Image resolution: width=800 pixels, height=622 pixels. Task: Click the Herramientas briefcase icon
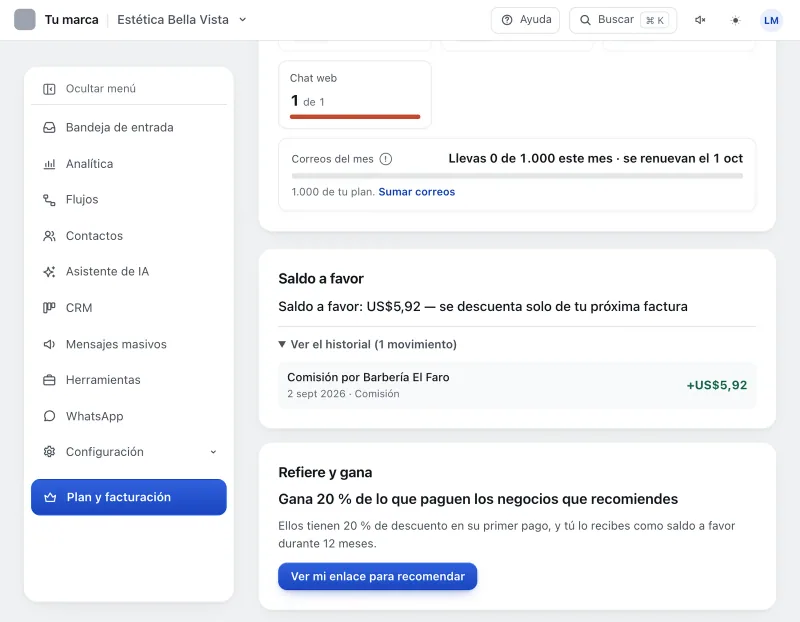[49, 380]
